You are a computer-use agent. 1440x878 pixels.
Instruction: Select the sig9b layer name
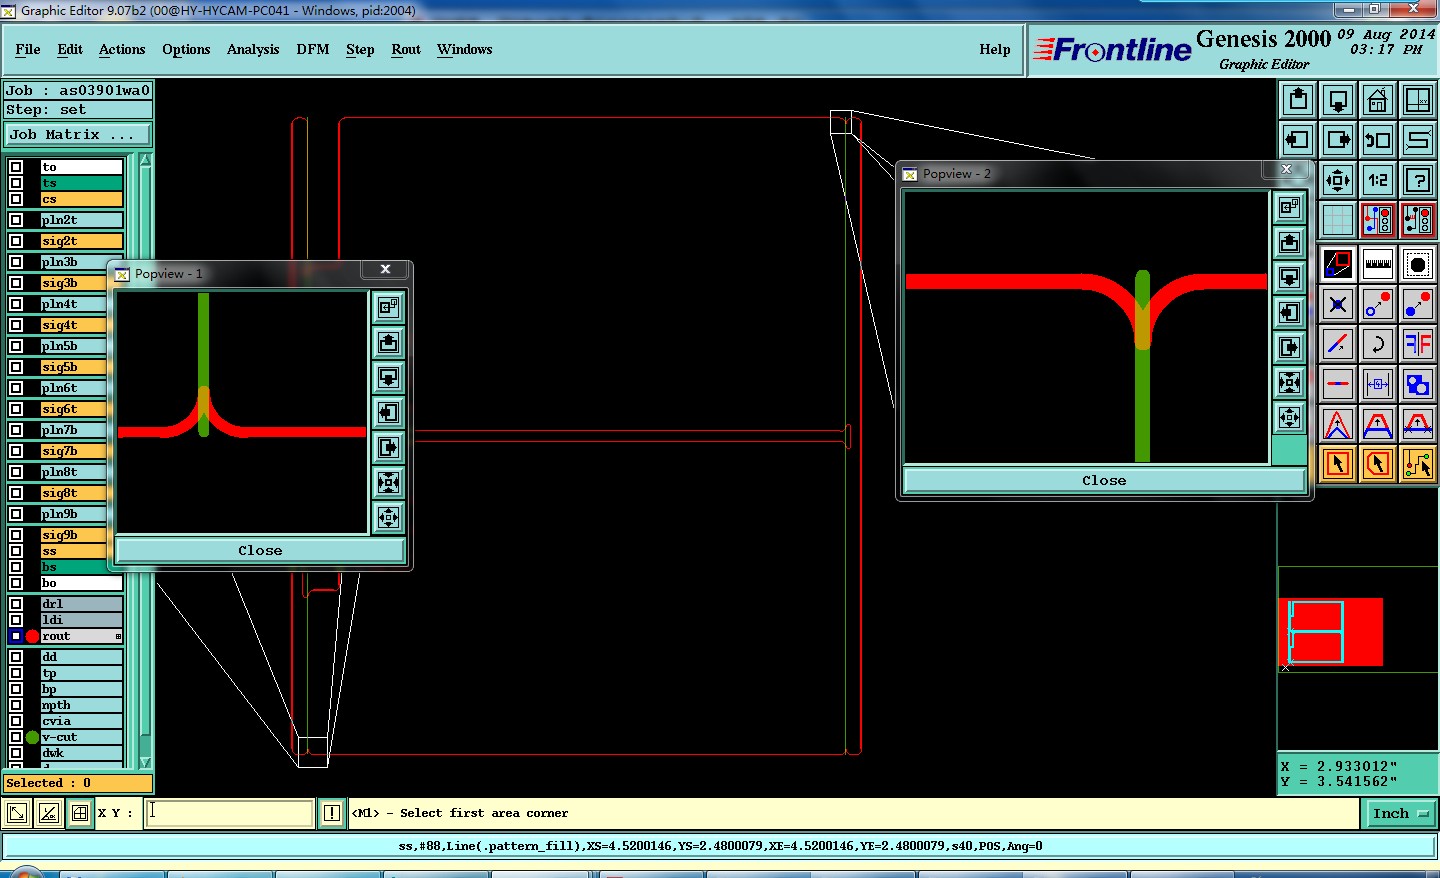pyautogui.click(x=82, y=535)
